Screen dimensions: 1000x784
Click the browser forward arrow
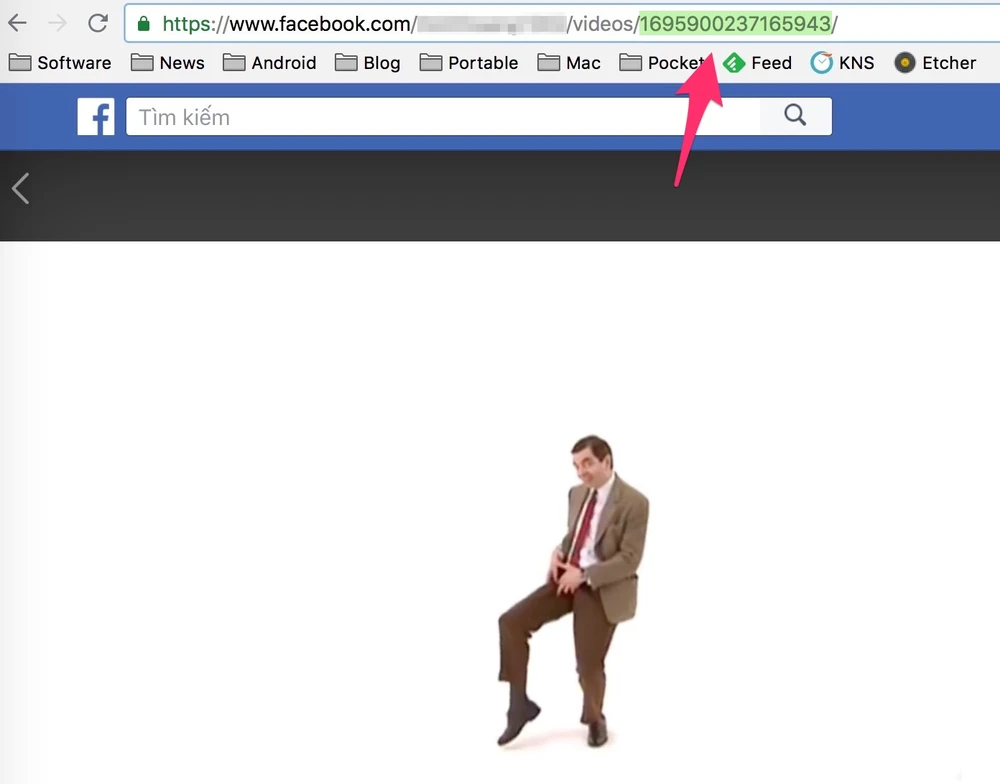pos(57,24)
